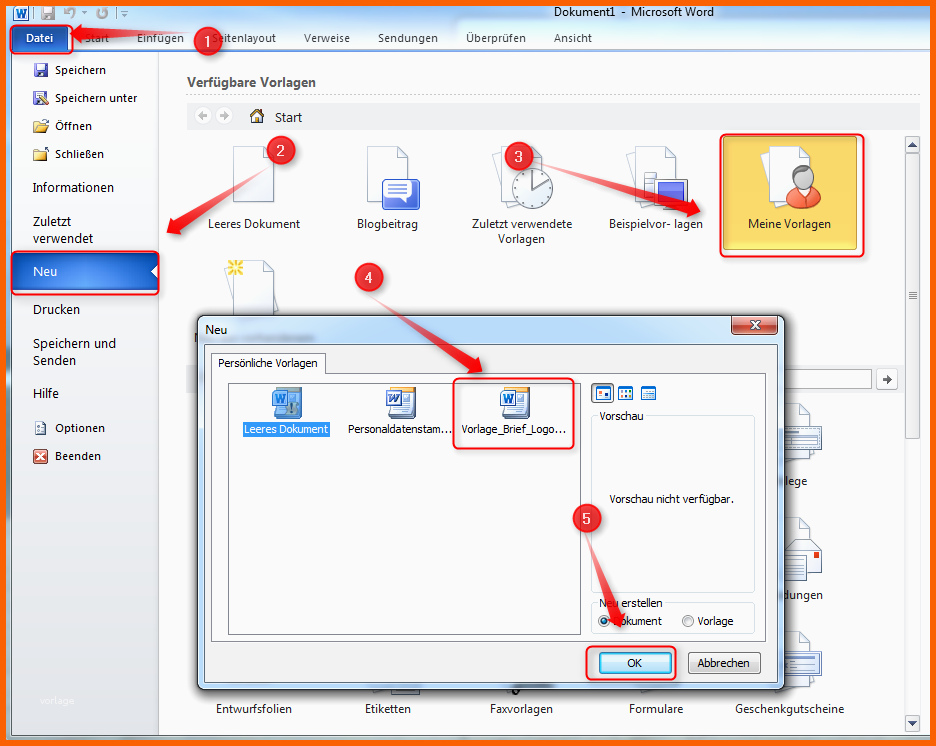Select the Blogbeitrag template icon
This screenshot has width=936, height=746.
(388, 178)
